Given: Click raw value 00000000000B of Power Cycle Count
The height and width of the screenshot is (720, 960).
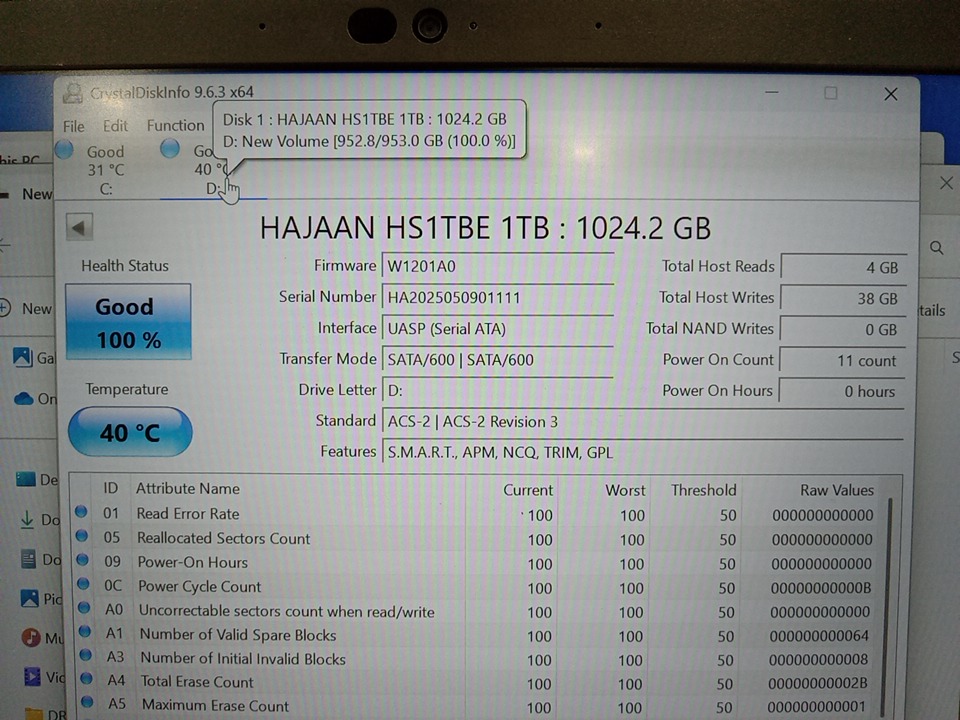Looking at the screenshot, I should tap(820, 588).
